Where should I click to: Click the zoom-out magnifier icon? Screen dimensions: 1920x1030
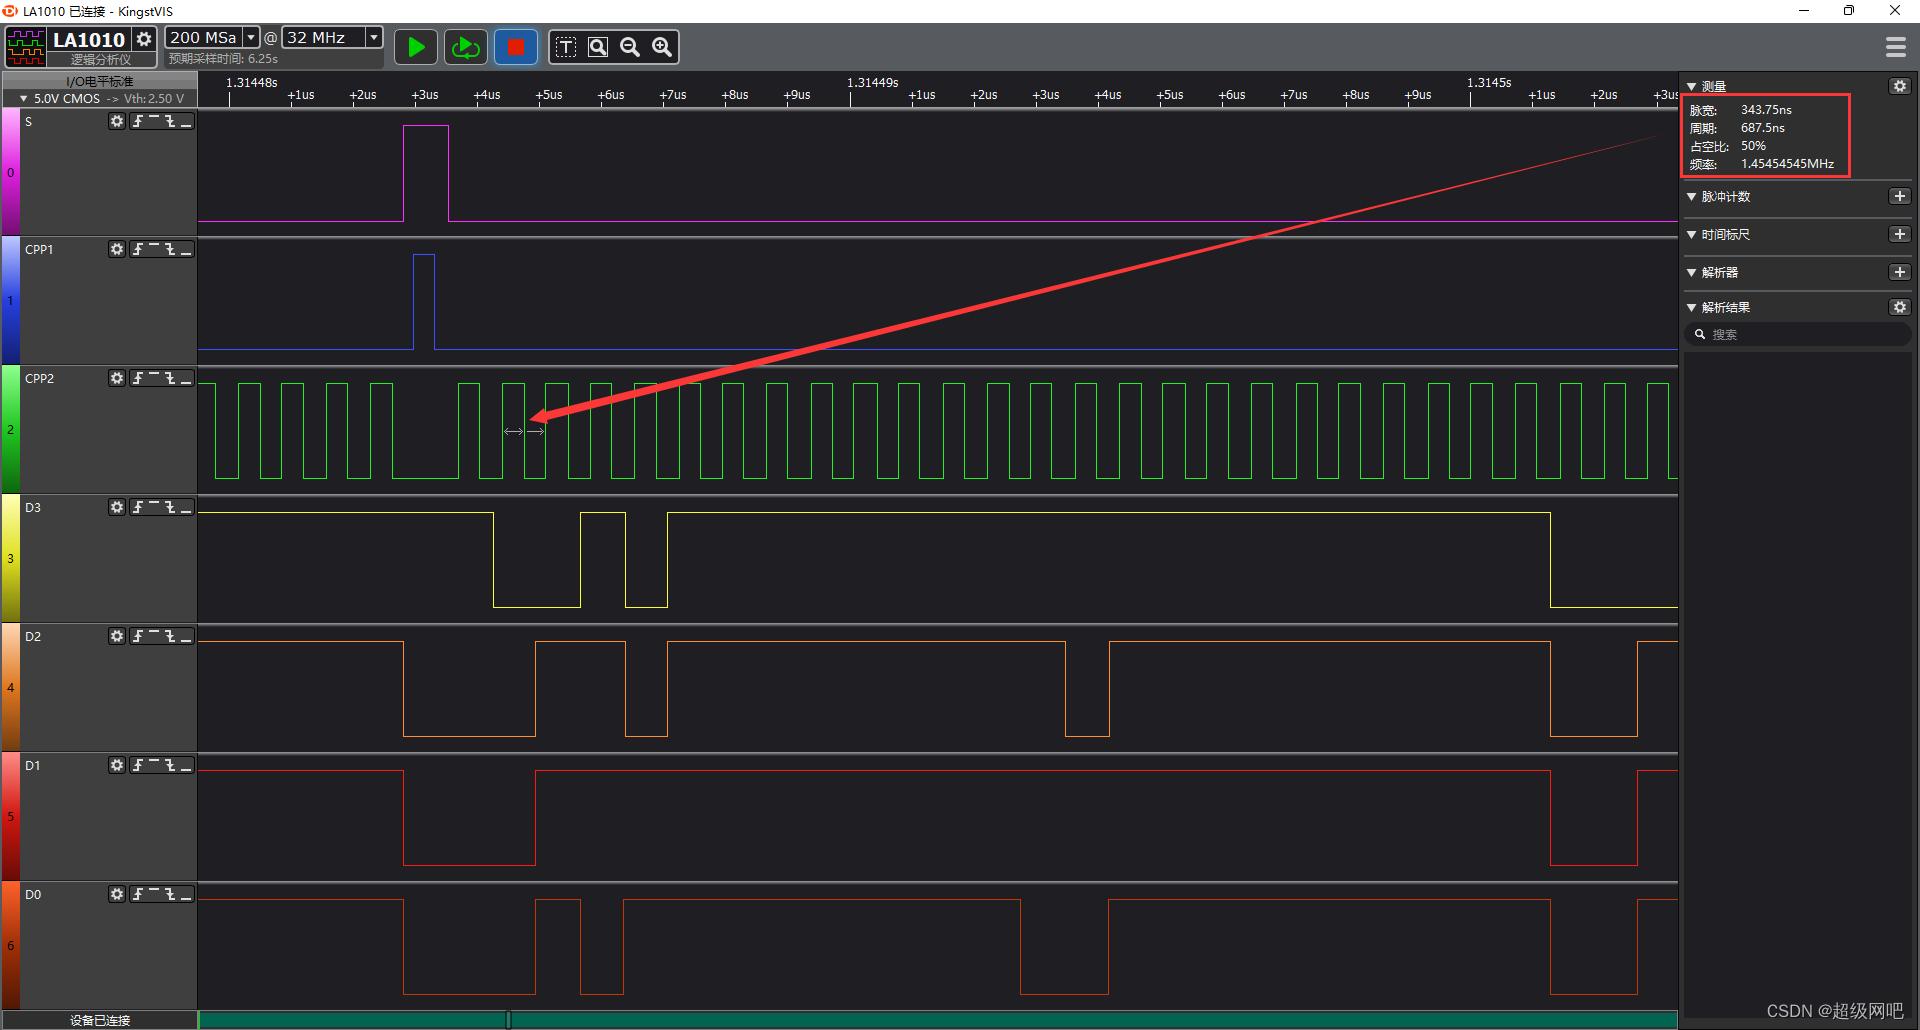pos(630,47)
